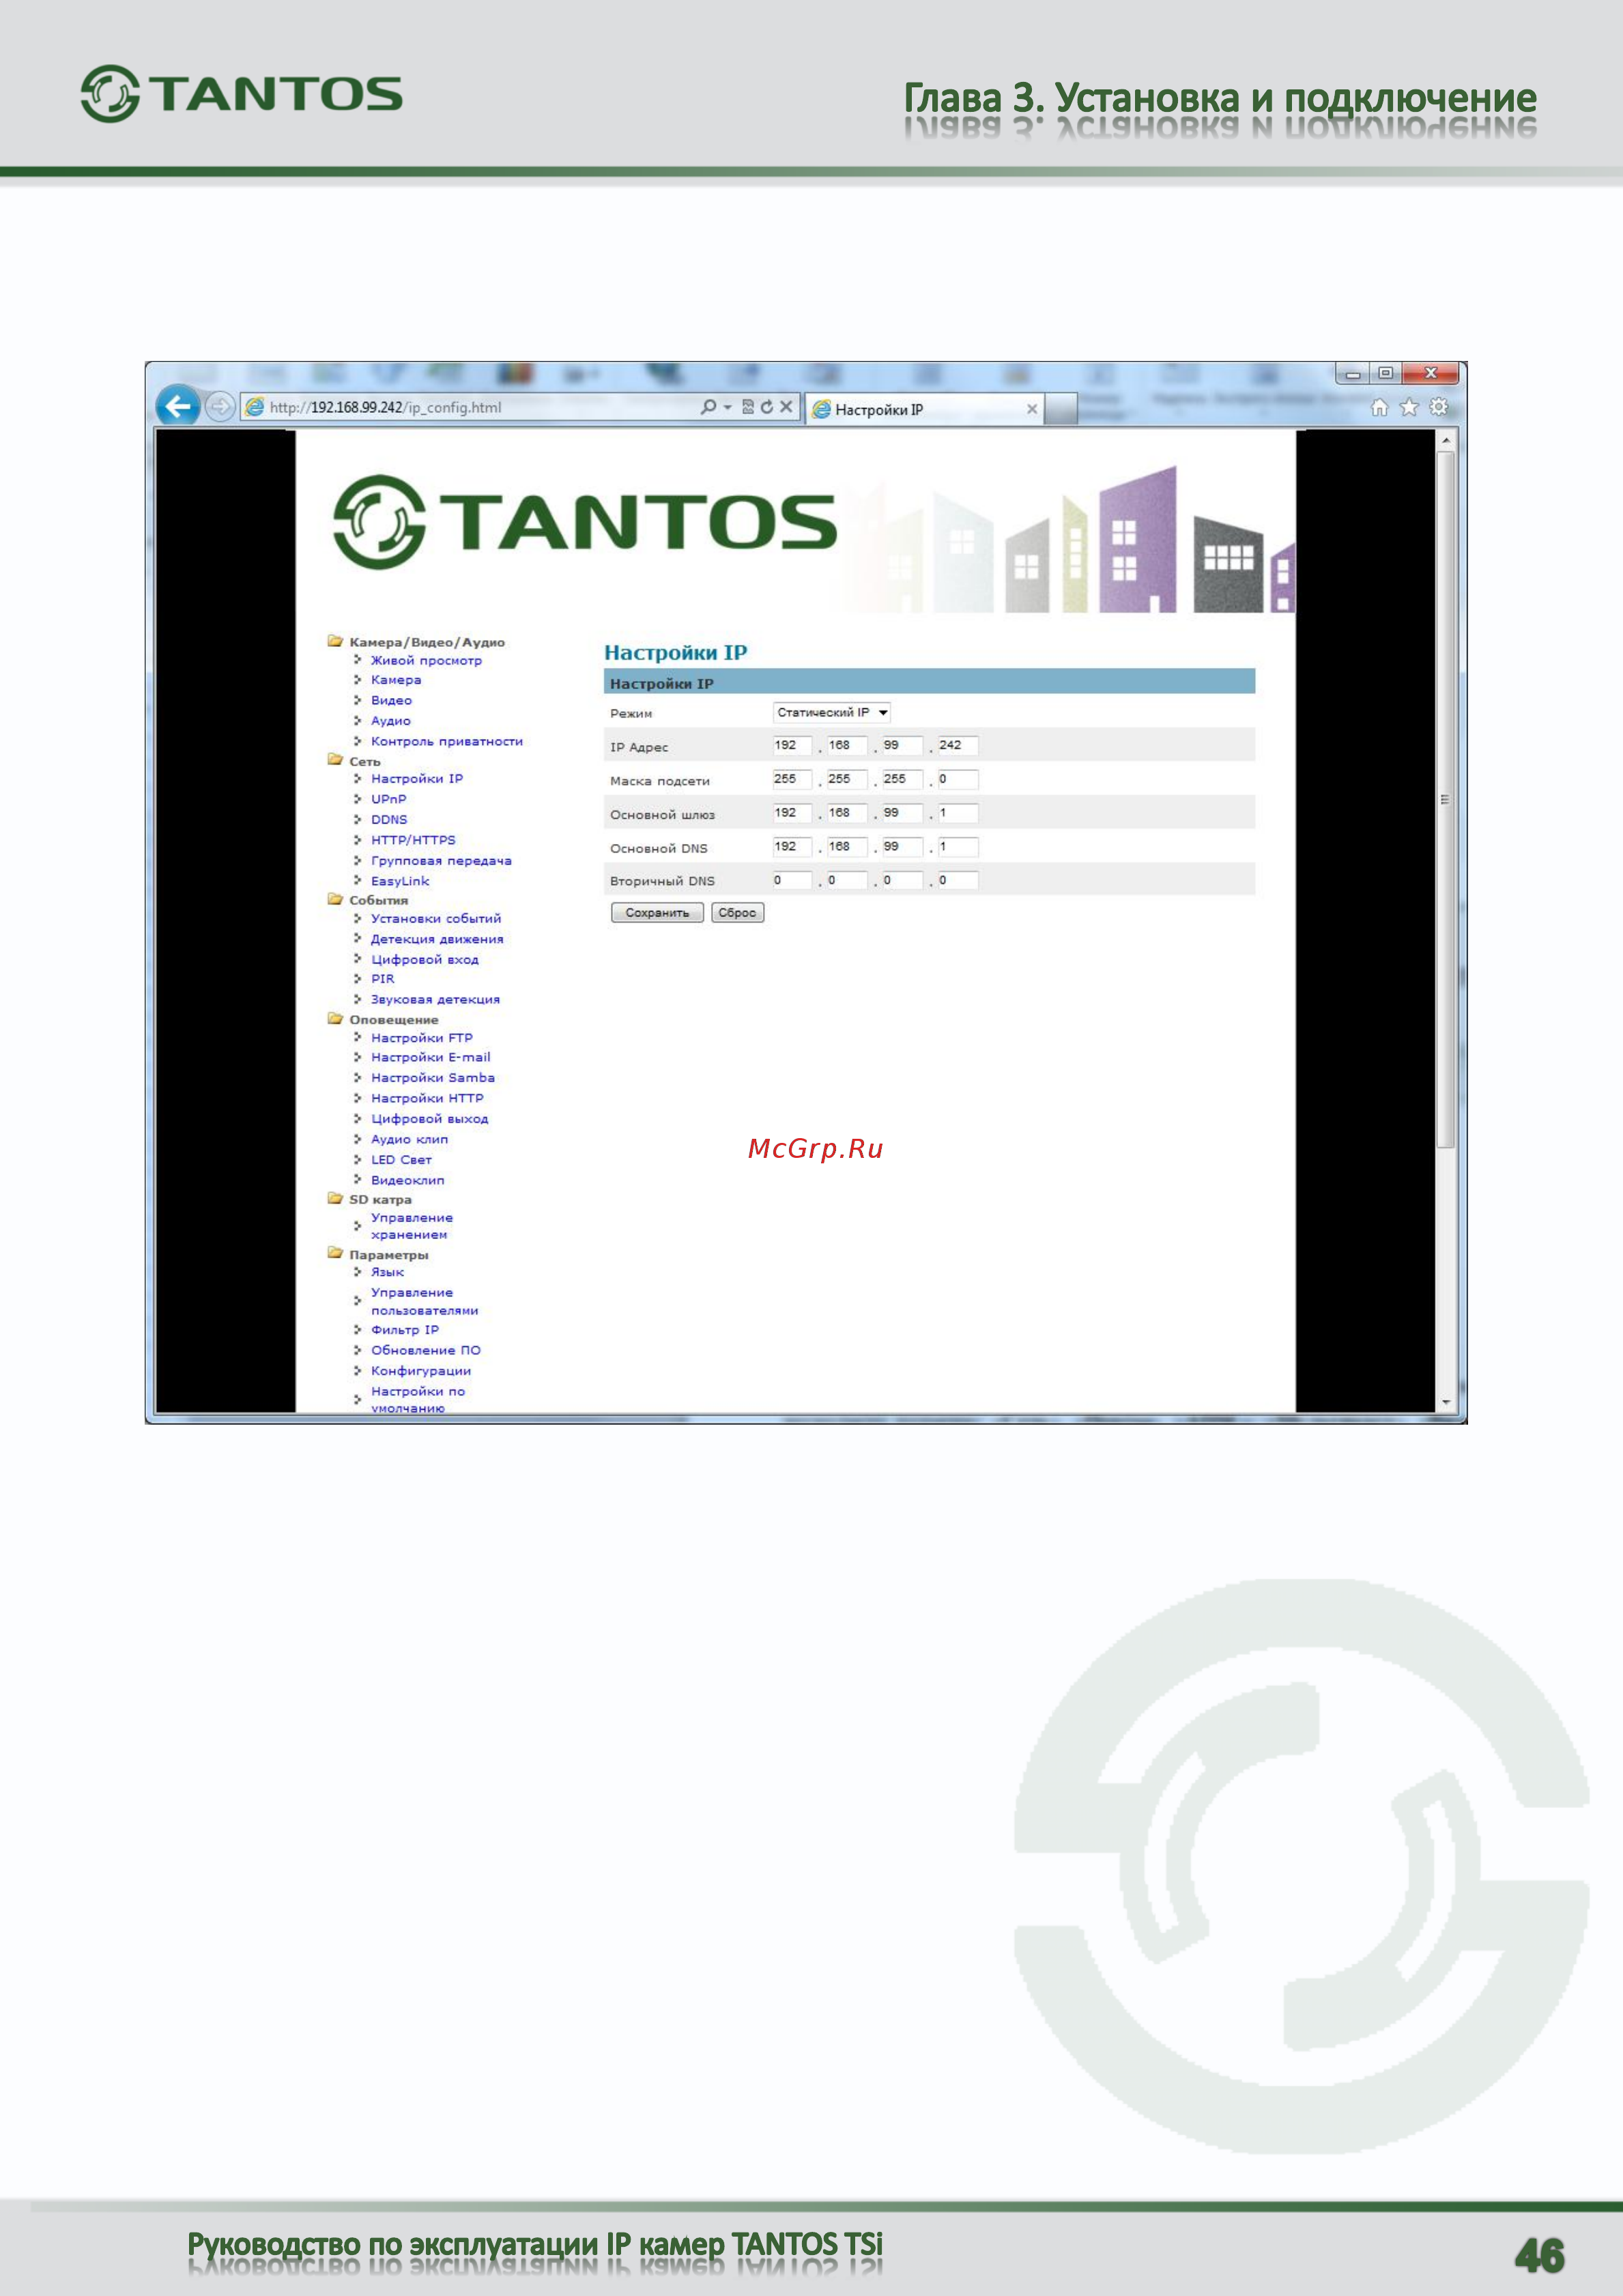Open the 'Язык' menu link
1623x2296 pixels.
point(387,1272)
